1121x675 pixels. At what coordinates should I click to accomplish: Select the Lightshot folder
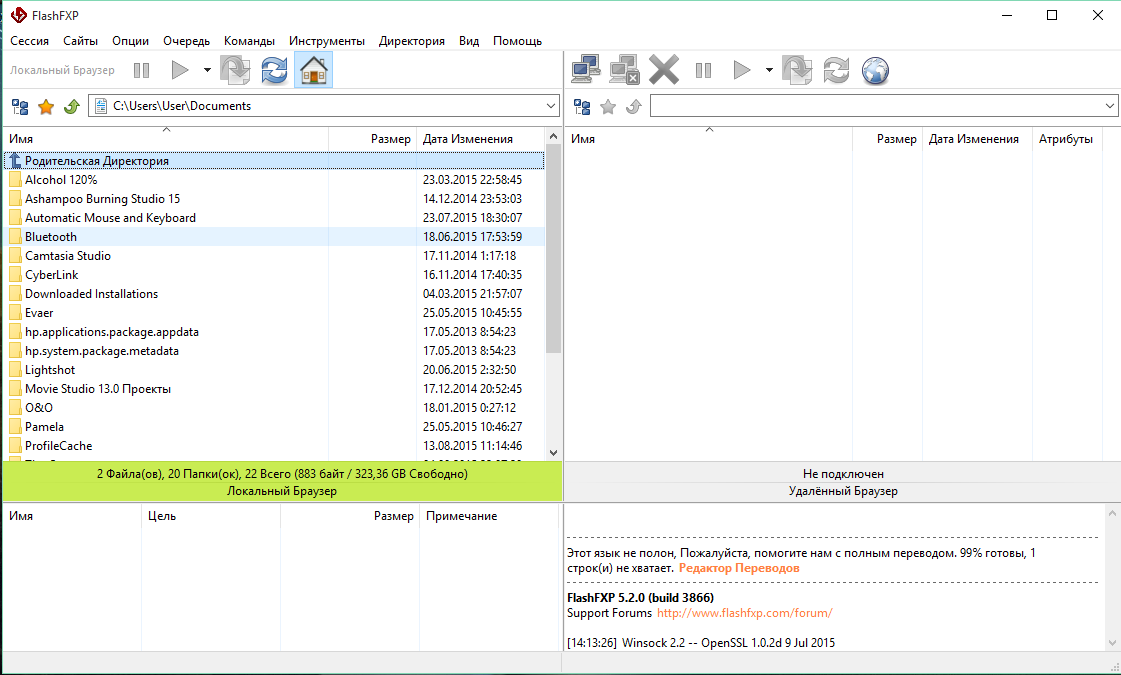pyautogui.click(x=274, y=370)
